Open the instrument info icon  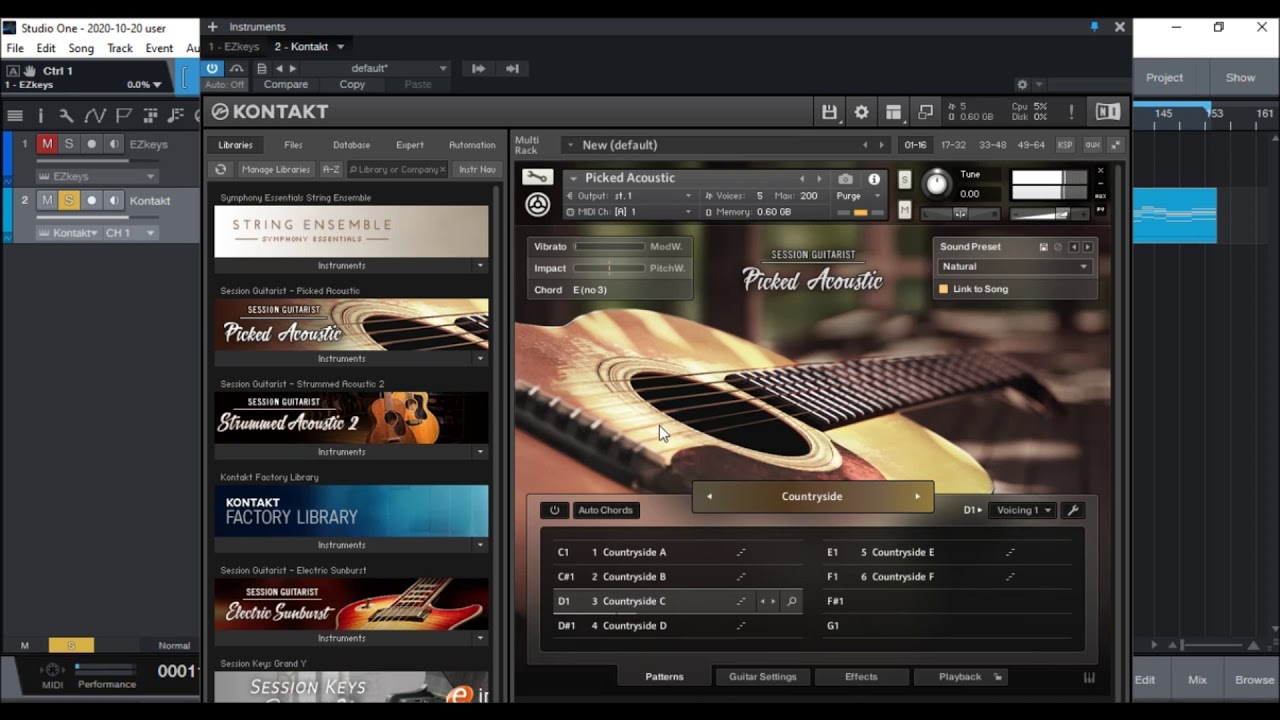click(874, 179)
